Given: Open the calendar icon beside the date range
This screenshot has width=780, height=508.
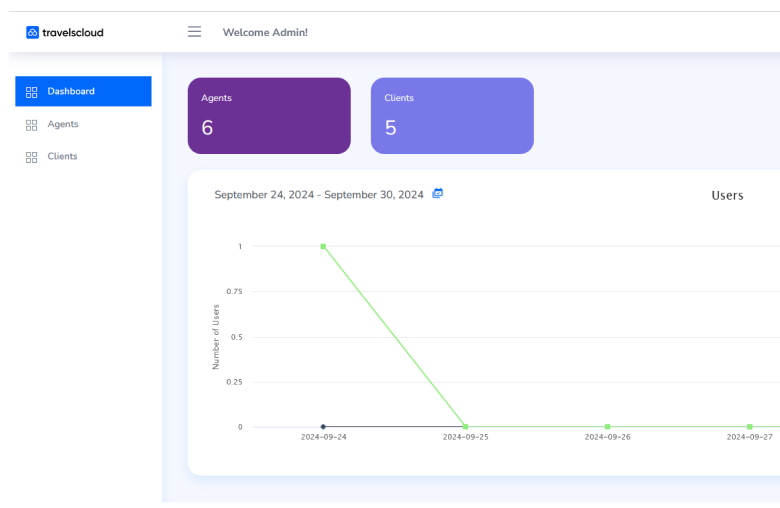Looking at the screenshot, I should [x=437, y=193].
